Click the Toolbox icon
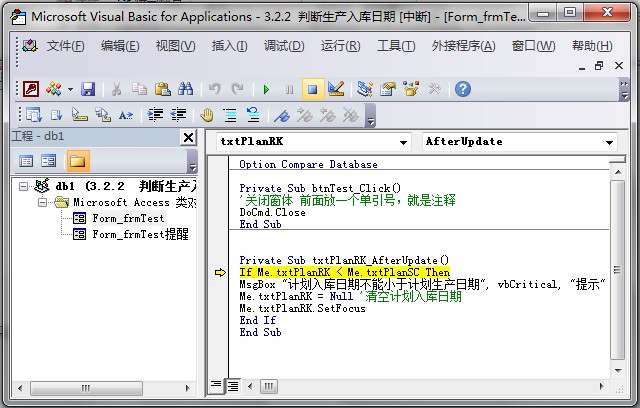Image resolution: width=640 pixels, height=408 pixels. point(434,89)
